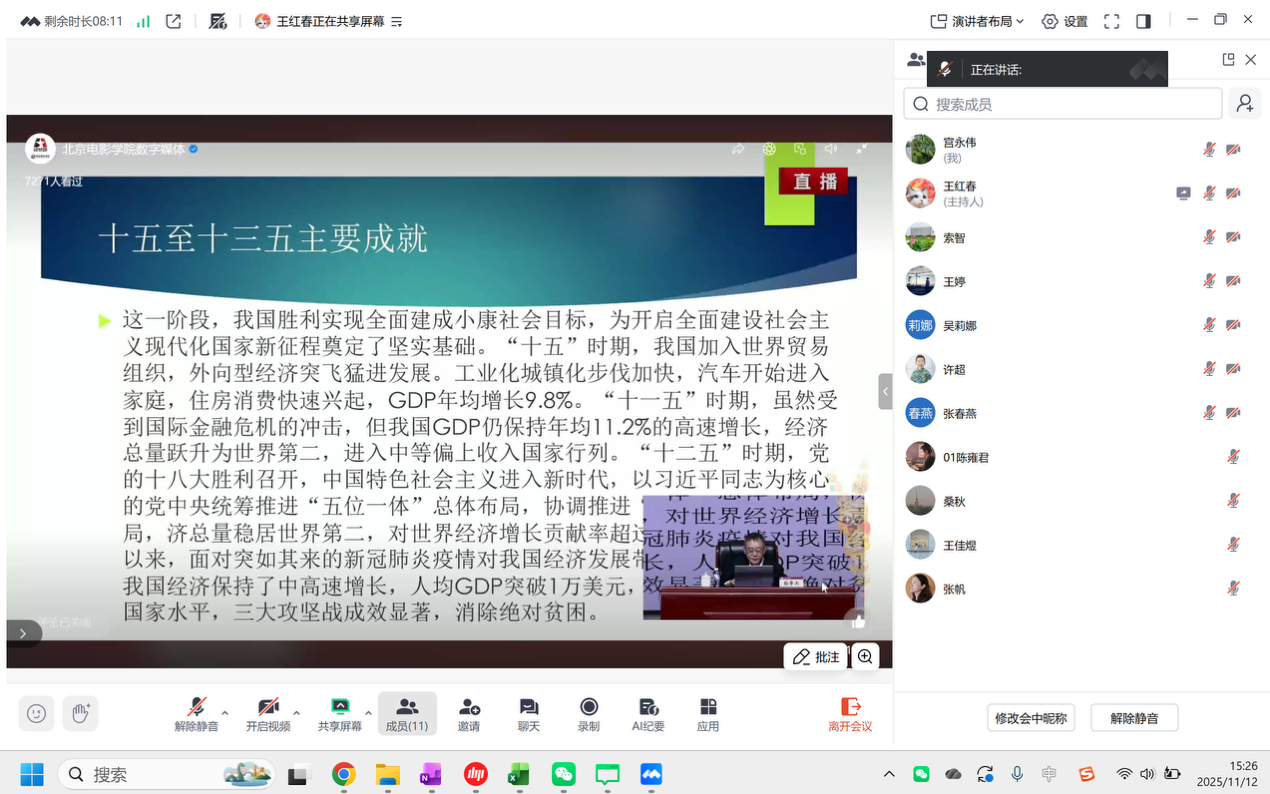Image resolution: width=1270 pixels, height=794 pixels.
Task: Open the 聊天 chat panel
Action: (528, 714)
